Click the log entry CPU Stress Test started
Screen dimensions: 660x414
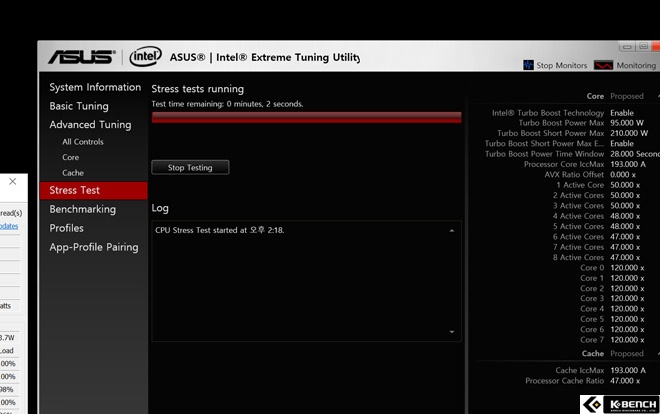[x=219, y=230]
